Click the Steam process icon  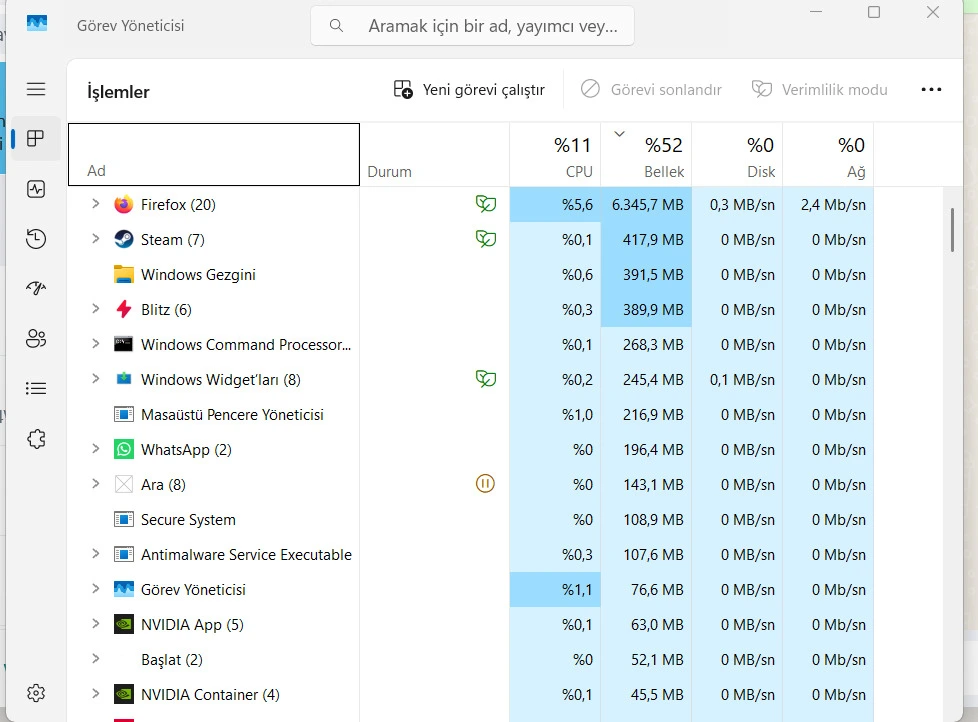pos(123,239)
